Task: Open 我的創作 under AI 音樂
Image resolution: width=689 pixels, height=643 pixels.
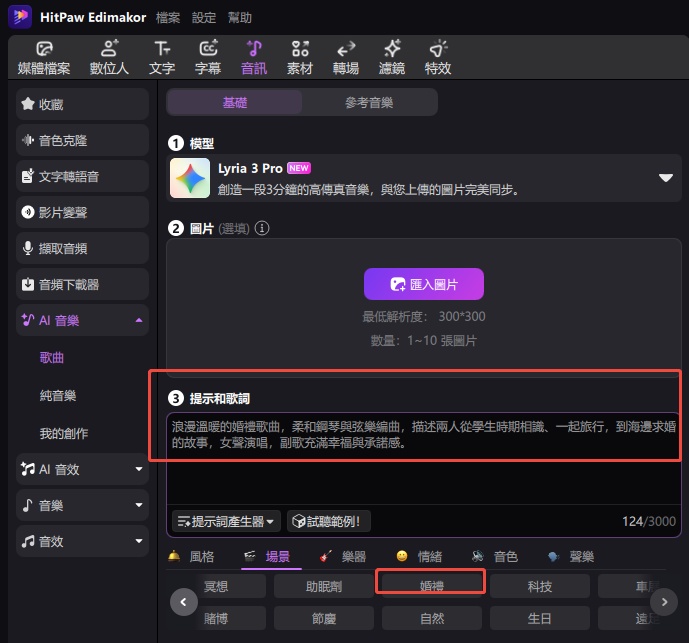Action: pyautogui.click(x=64, y=433)
